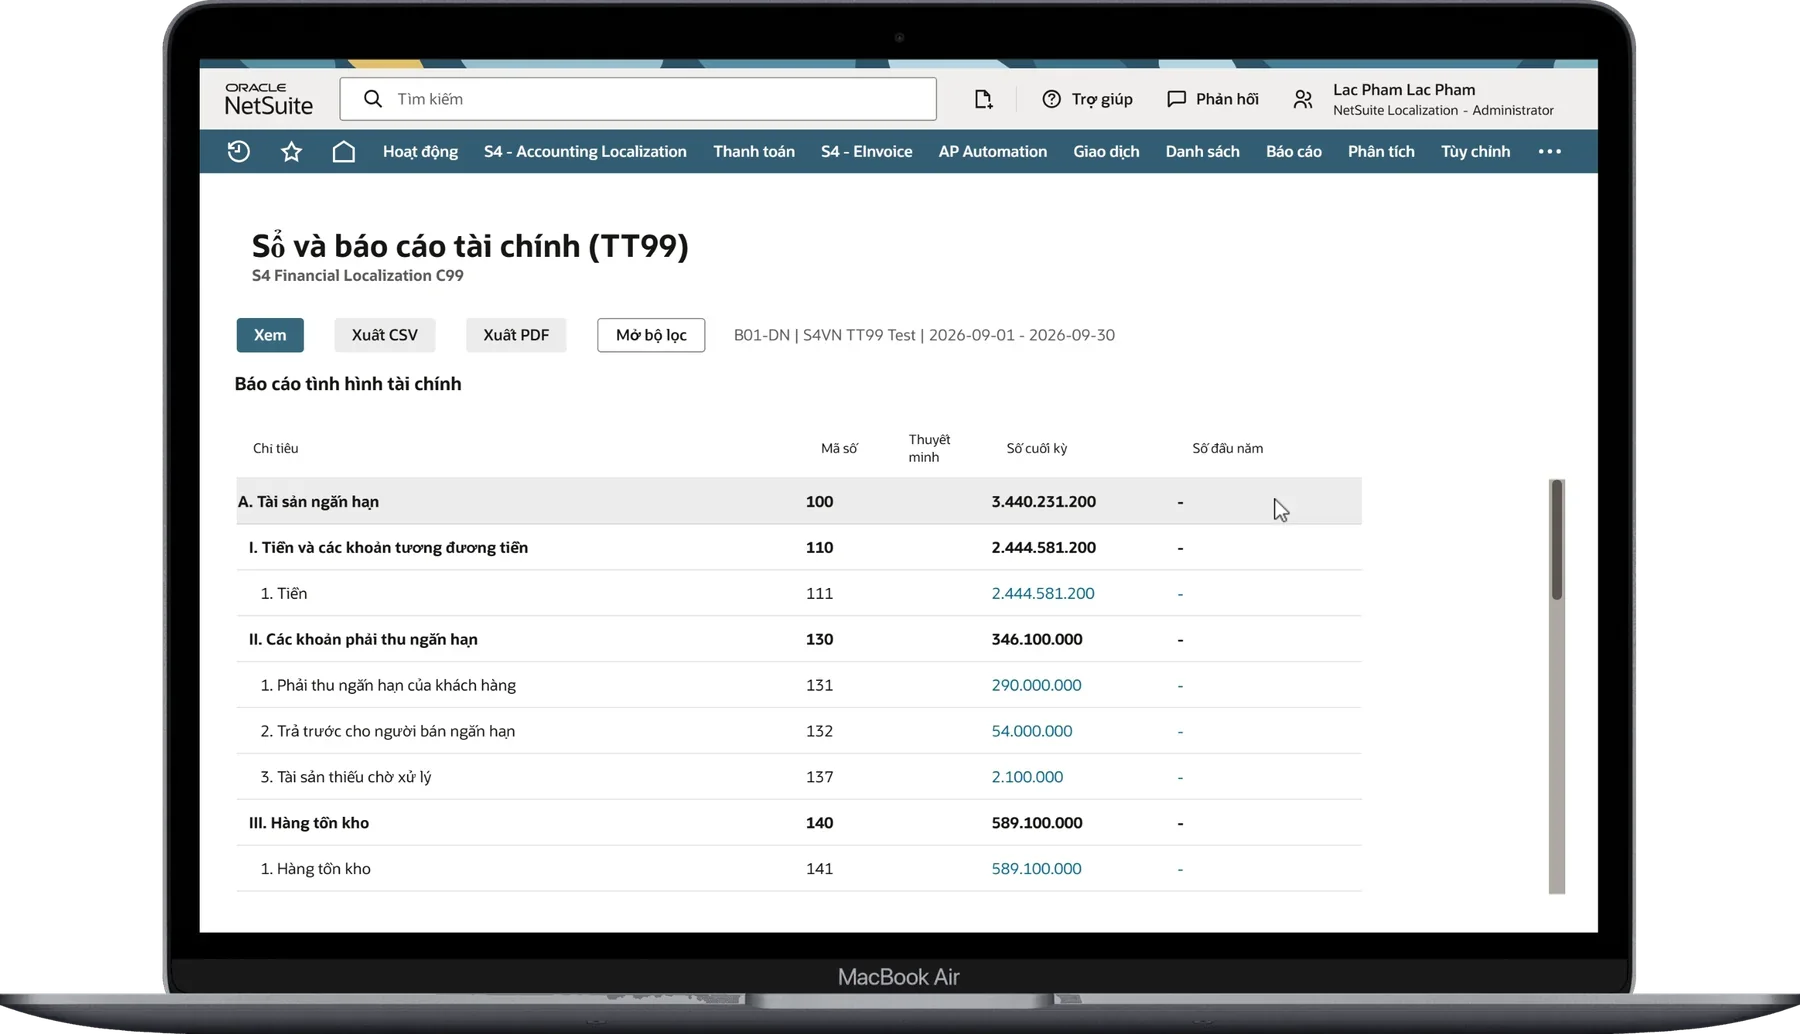The height and width of the screenshot is (1034, 1800).
Task: Click the Số đầu năm column header
Action: [1227, 448]
